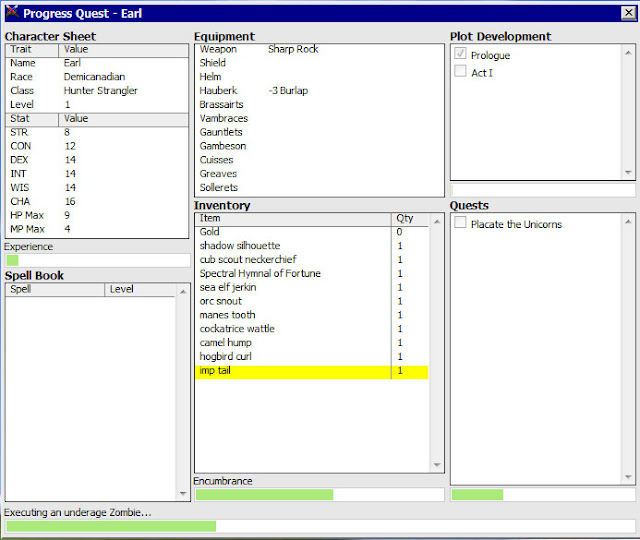Click Quests list scroll up arrow
The height and width of the screenshot is (540, 640).
(628, 221)
